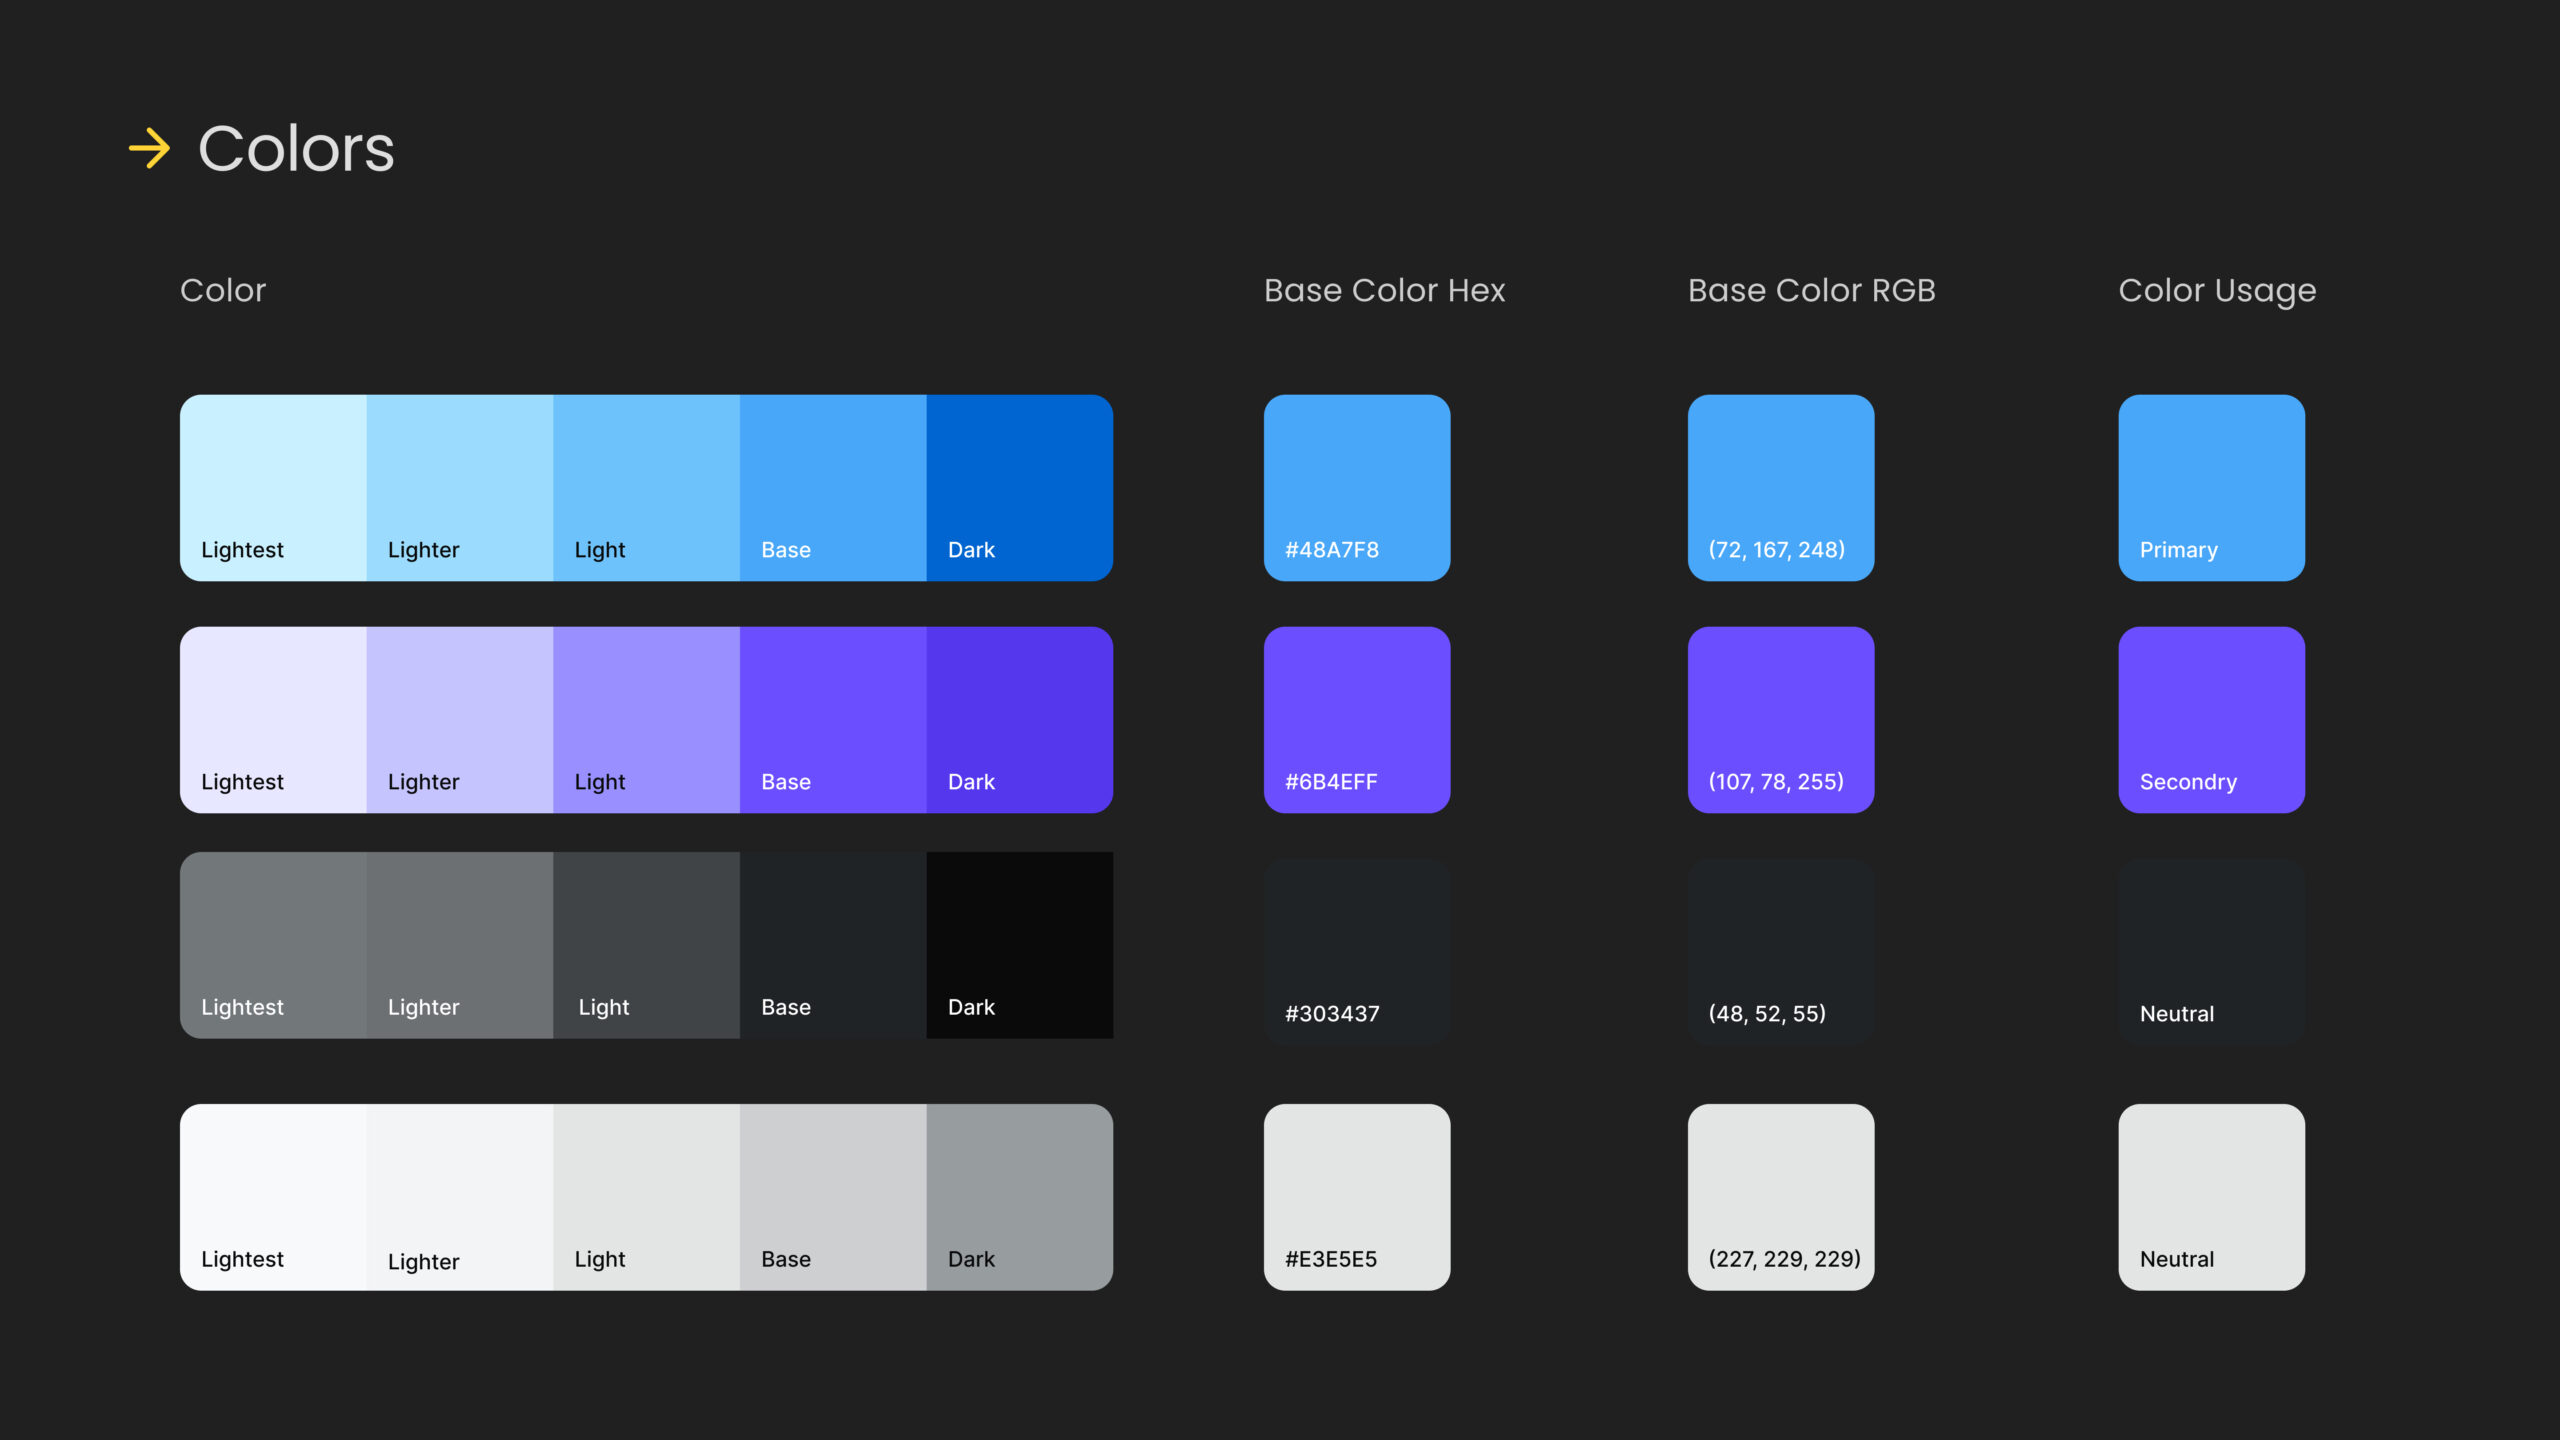Click the (48, 52, 55) RGB swatch
This screenshot has height=1440, width=2560.
tap(1781, 952)
